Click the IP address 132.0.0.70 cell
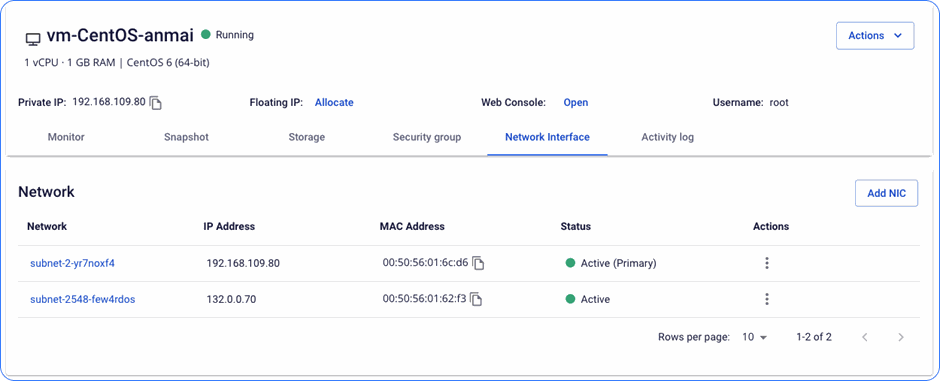The image size is (940, 381). click(231, 300)
